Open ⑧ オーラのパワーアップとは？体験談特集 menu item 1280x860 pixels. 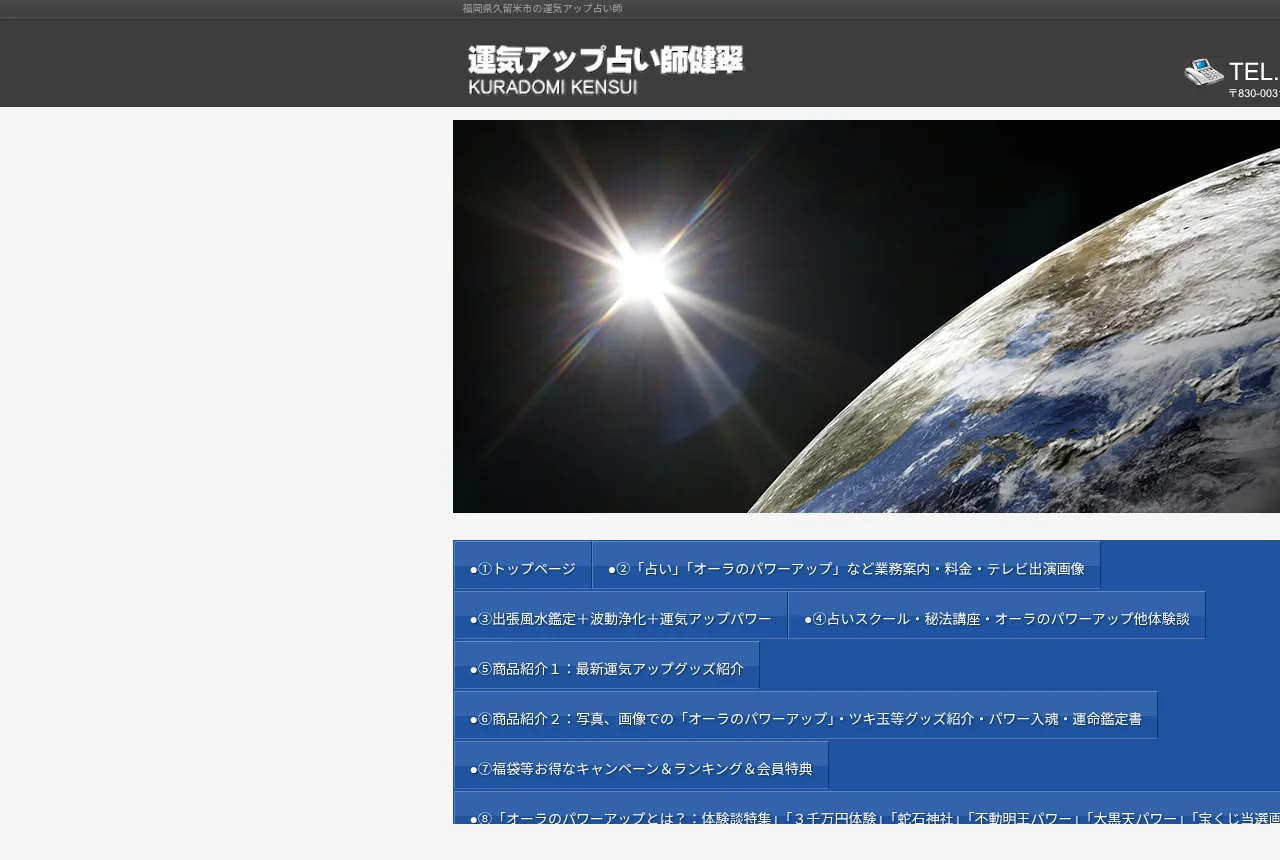click(867, 808)
